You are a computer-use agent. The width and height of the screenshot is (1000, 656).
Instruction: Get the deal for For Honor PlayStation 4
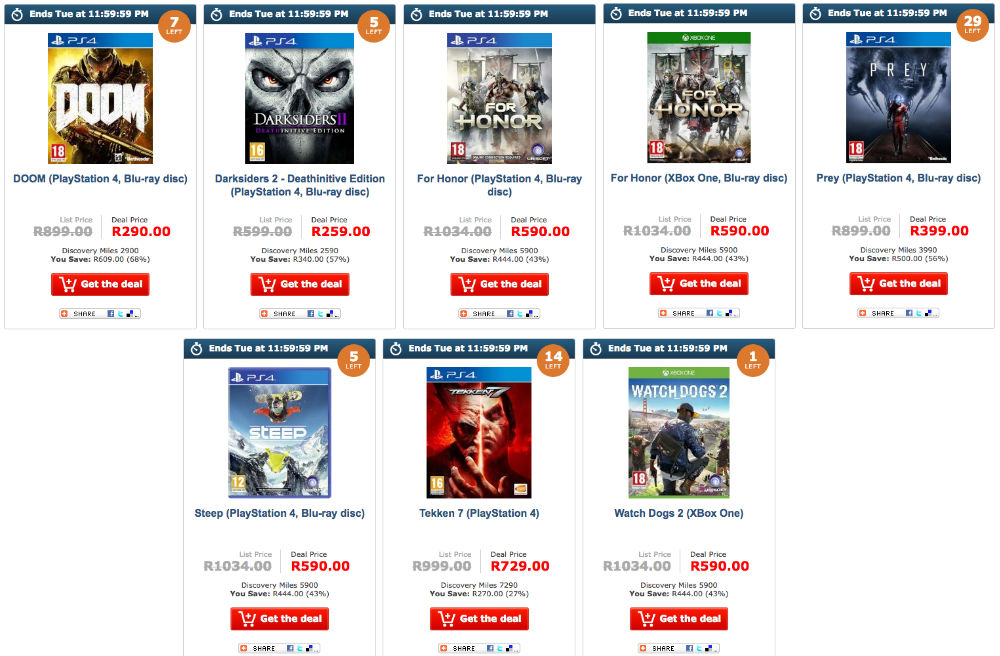(499, 284)
